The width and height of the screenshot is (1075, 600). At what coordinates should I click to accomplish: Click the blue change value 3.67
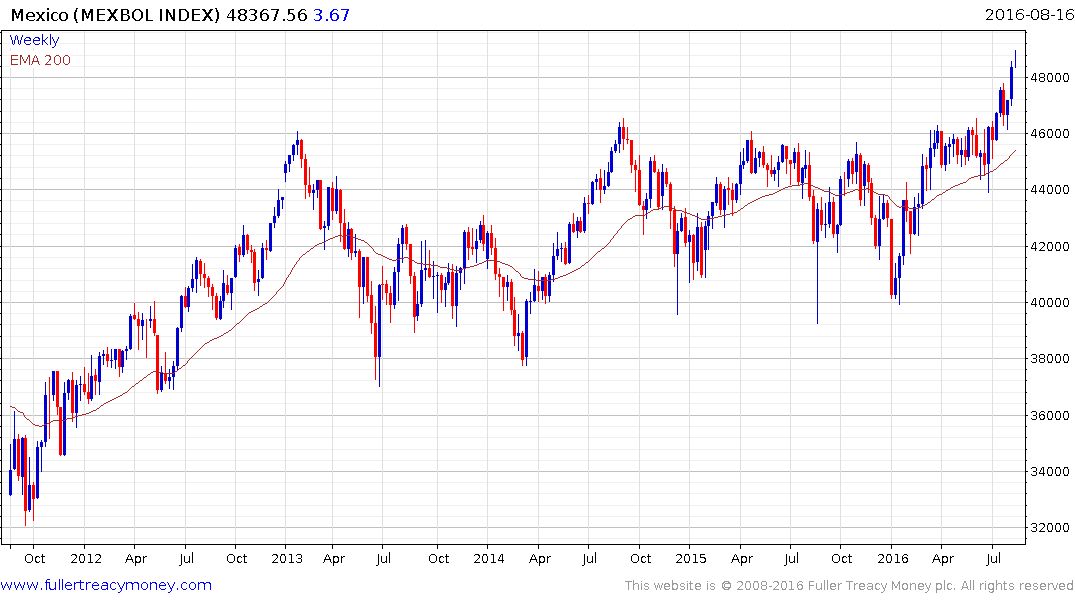pos(331,15)
